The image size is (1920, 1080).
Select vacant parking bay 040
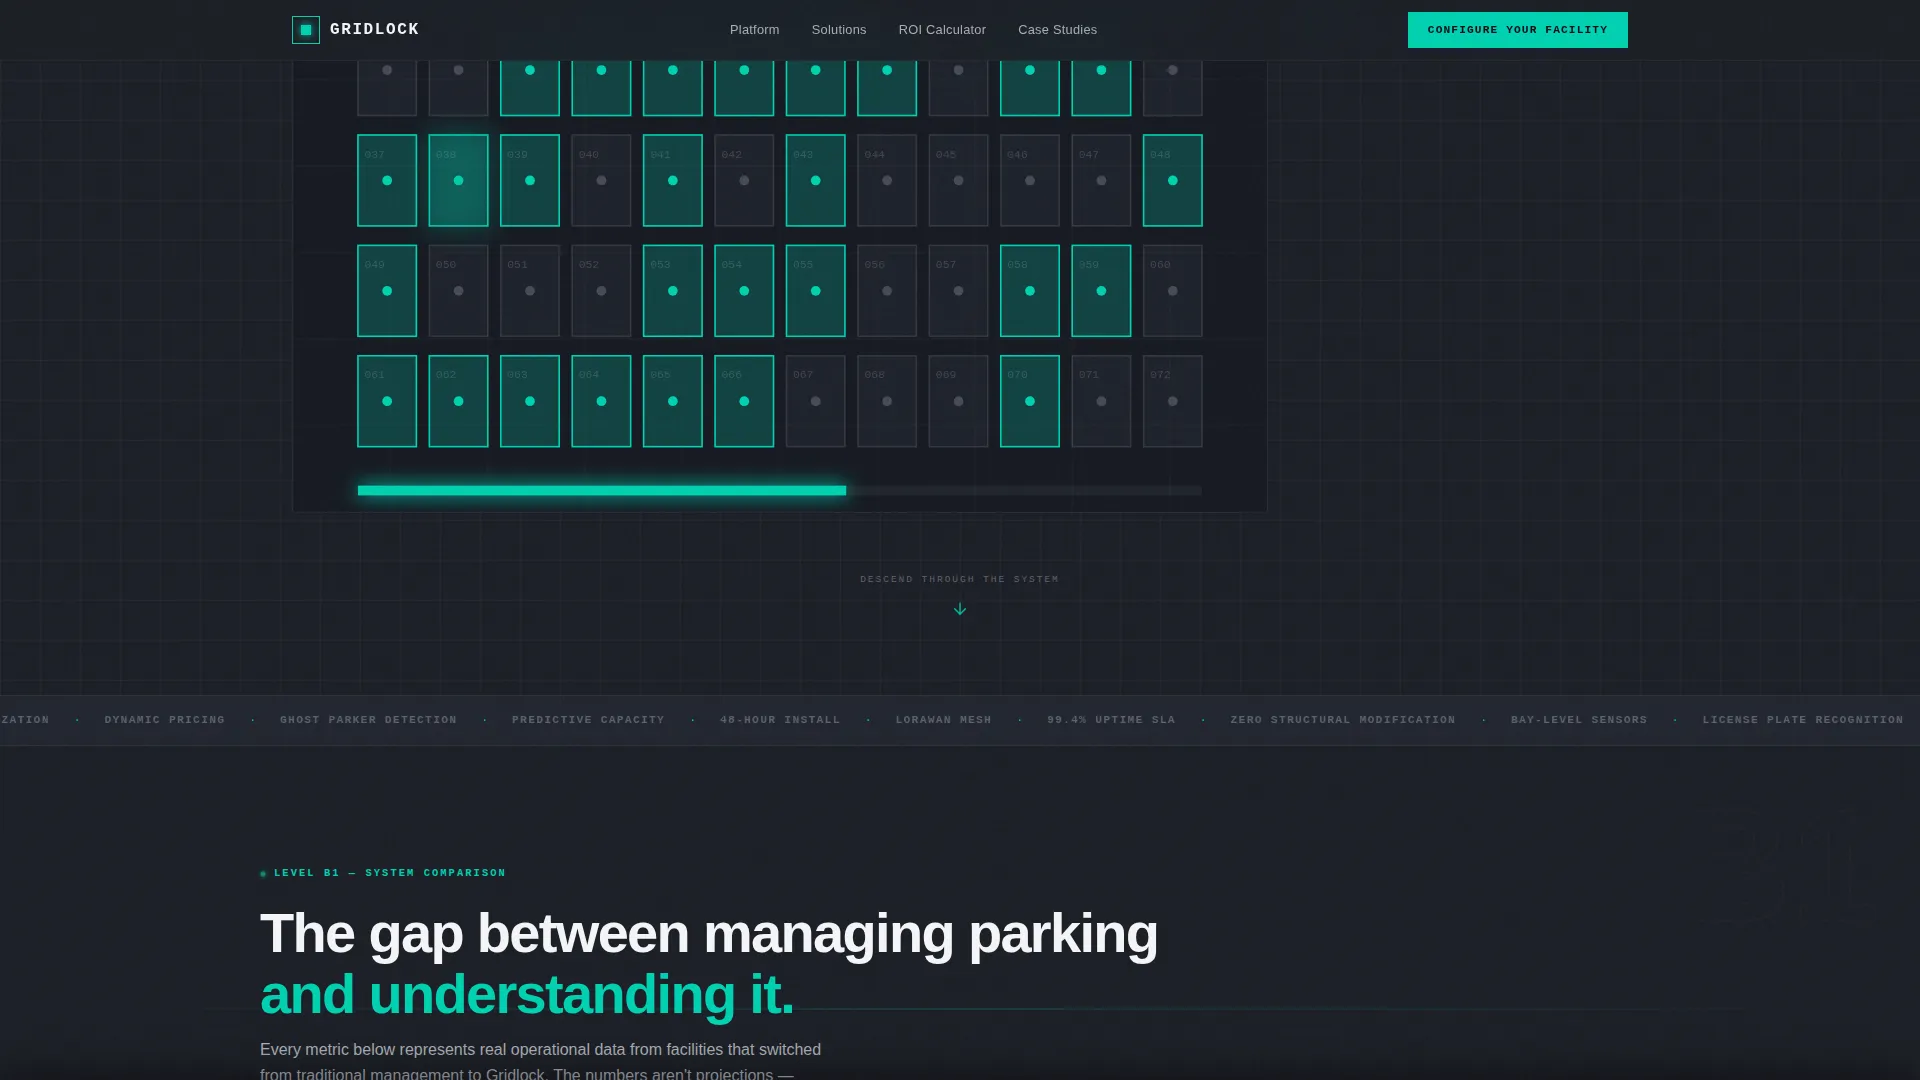coord(601,180)
